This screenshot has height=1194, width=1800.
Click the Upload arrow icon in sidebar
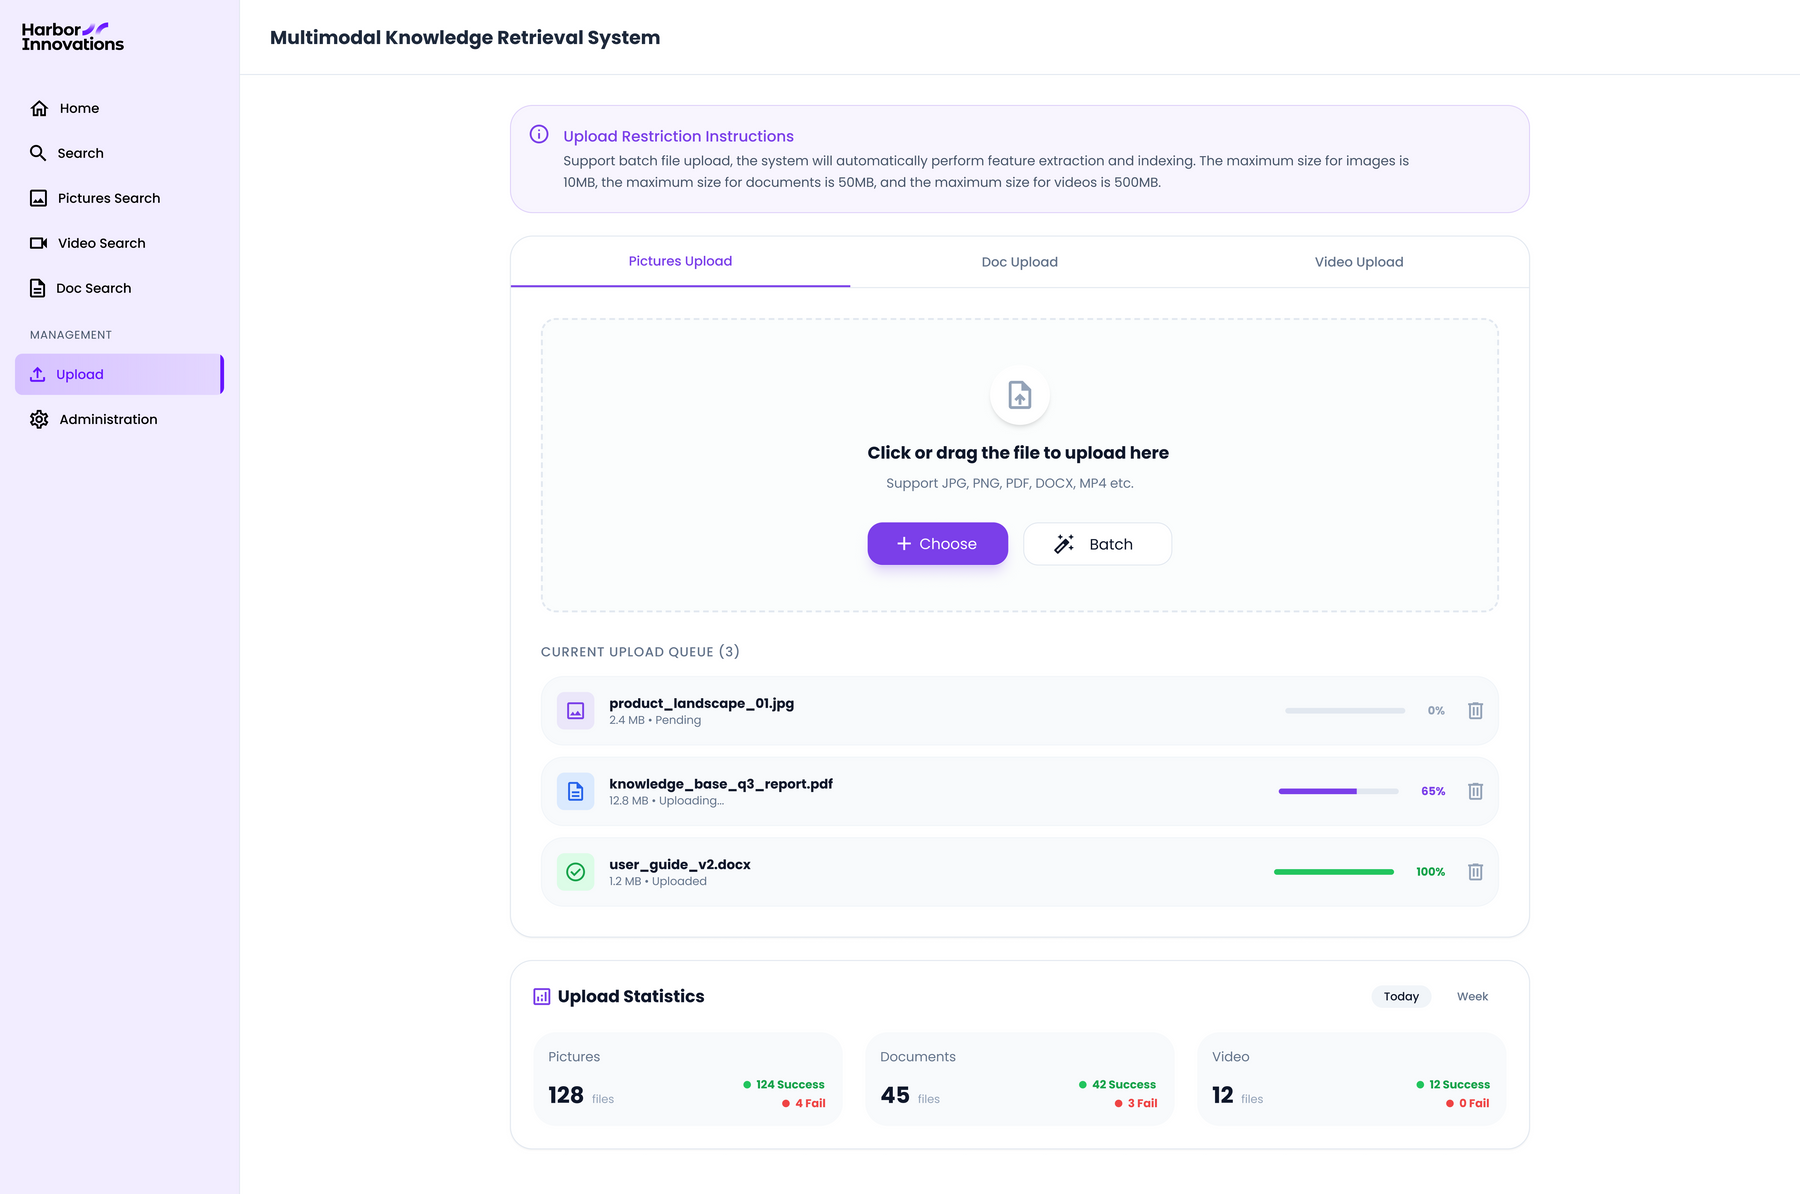tap(37, 374)
